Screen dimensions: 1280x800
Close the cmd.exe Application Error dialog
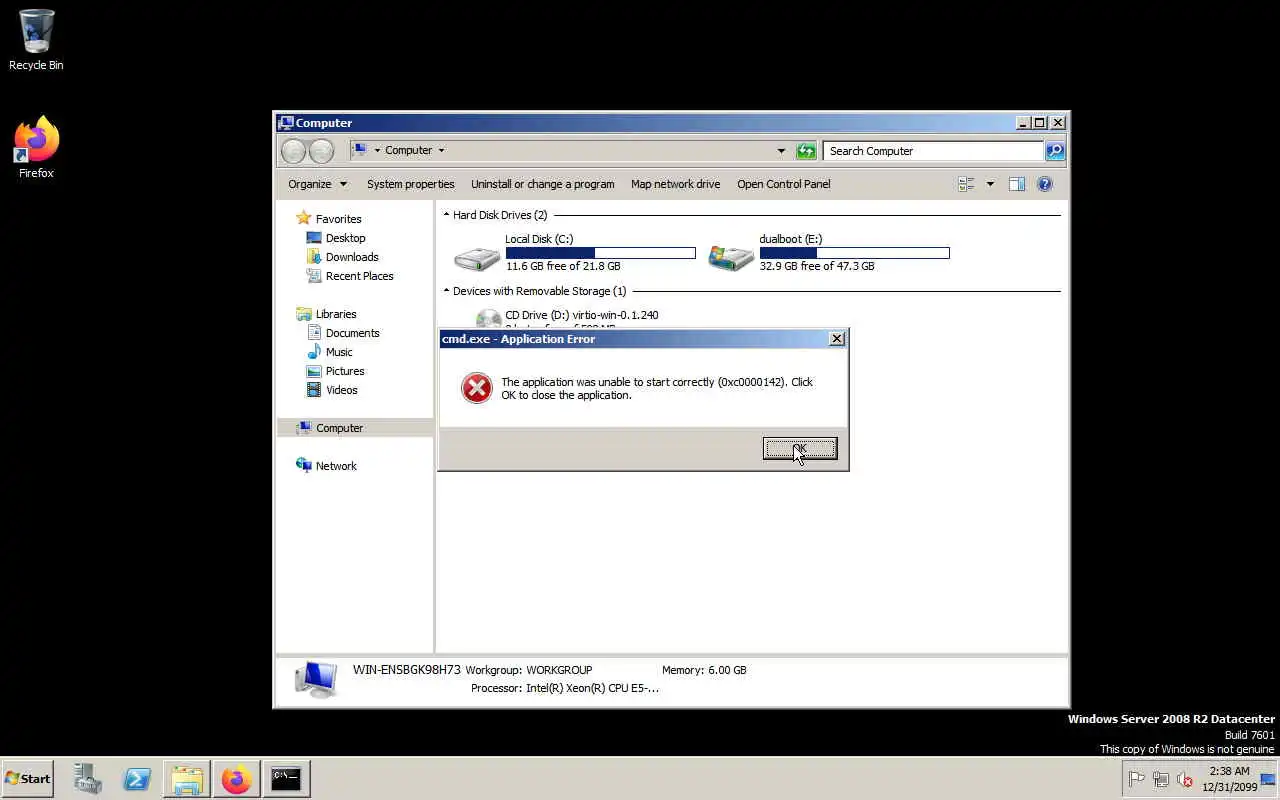tap(837, 339)
